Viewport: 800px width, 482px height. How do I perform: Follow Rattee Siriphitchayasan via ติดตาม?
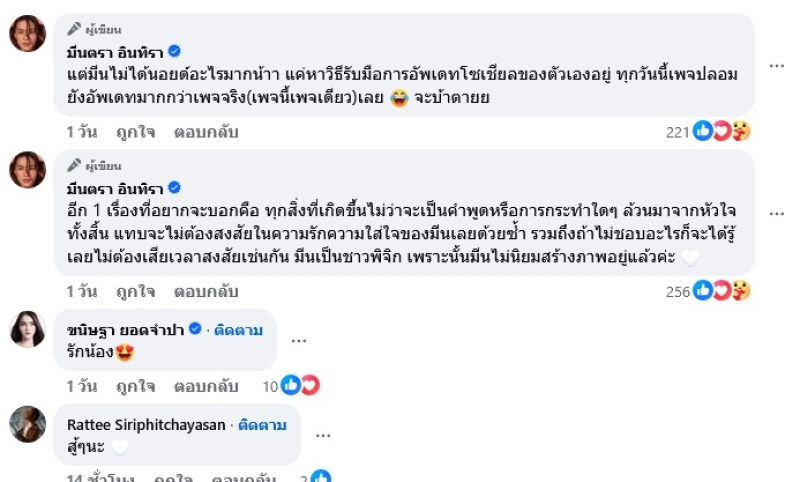[264, 424]
